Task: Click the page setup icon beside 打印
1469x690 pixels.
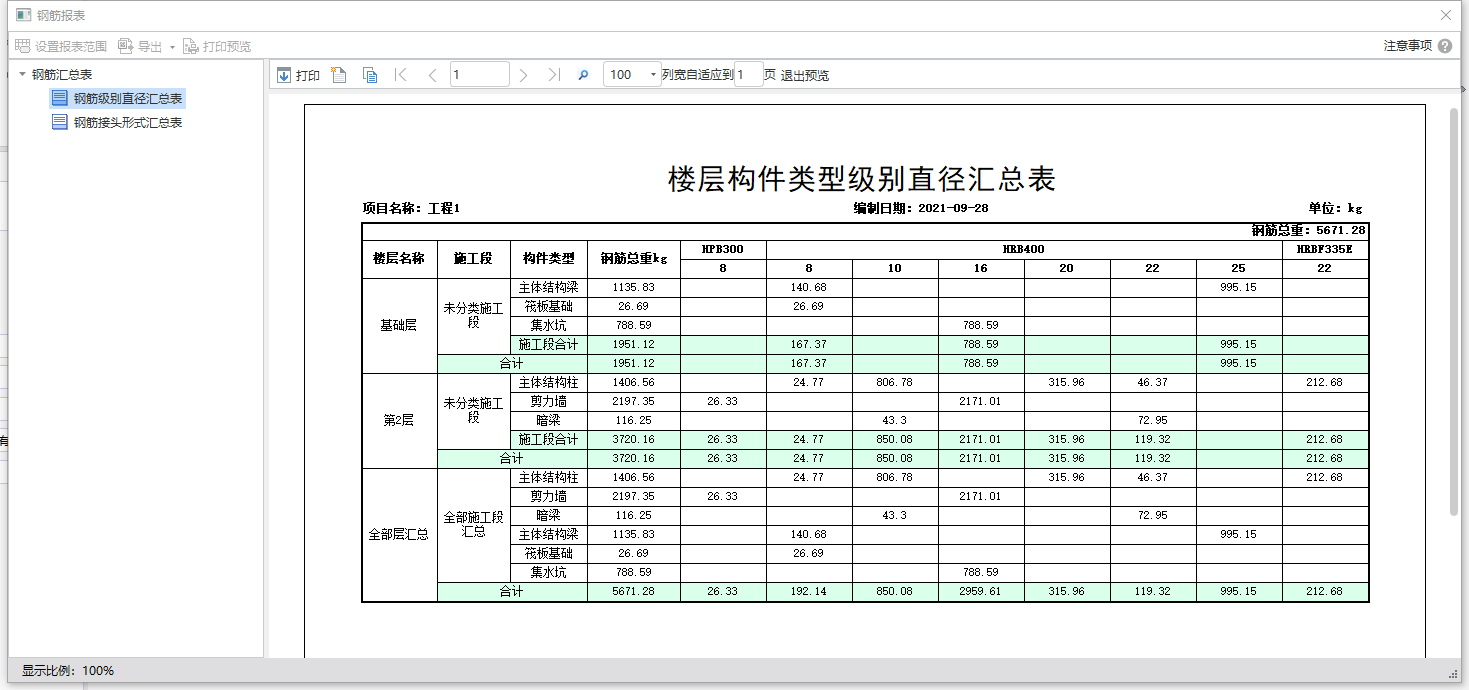Action: tap(339, 75)
